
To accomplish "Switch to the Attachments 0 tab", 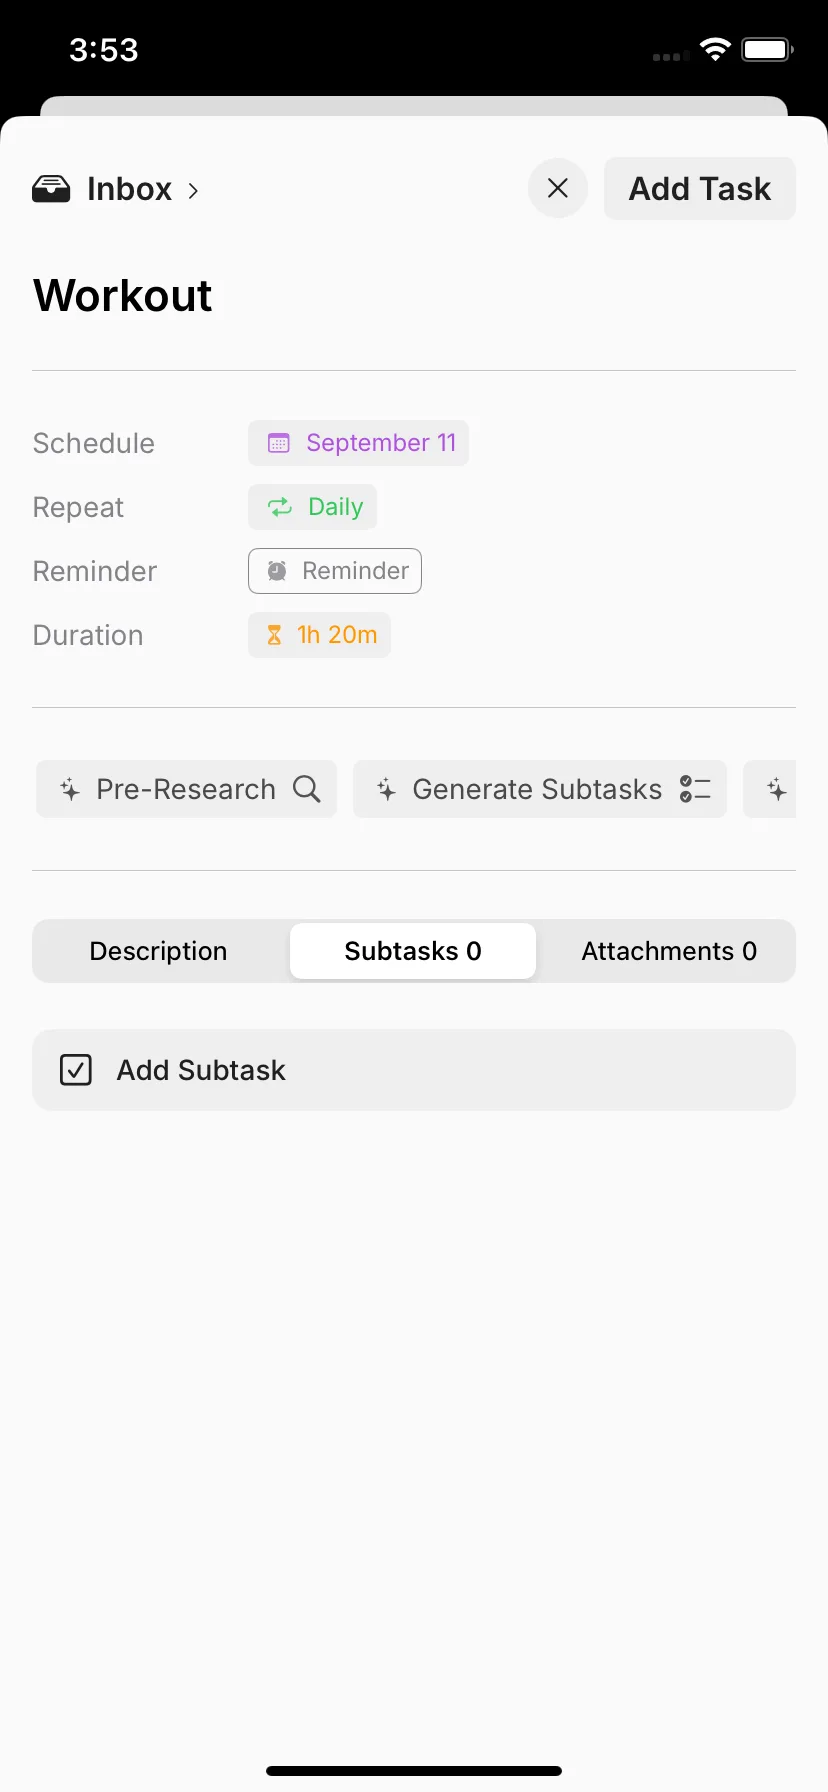I will 669,951.
